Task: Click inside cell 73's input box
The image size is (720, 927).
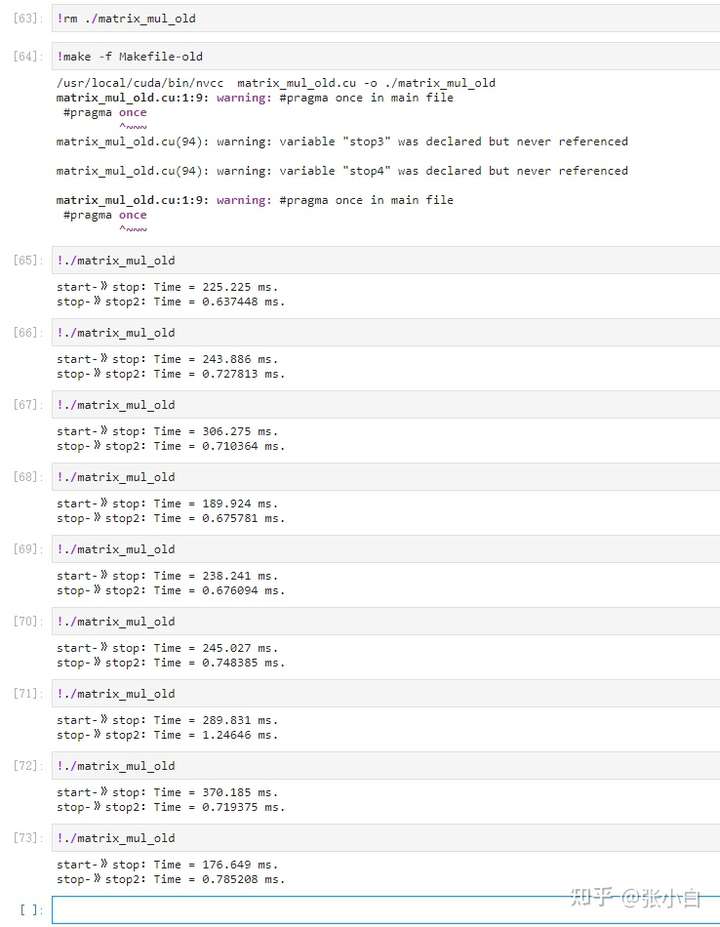Action: point(385,837)
